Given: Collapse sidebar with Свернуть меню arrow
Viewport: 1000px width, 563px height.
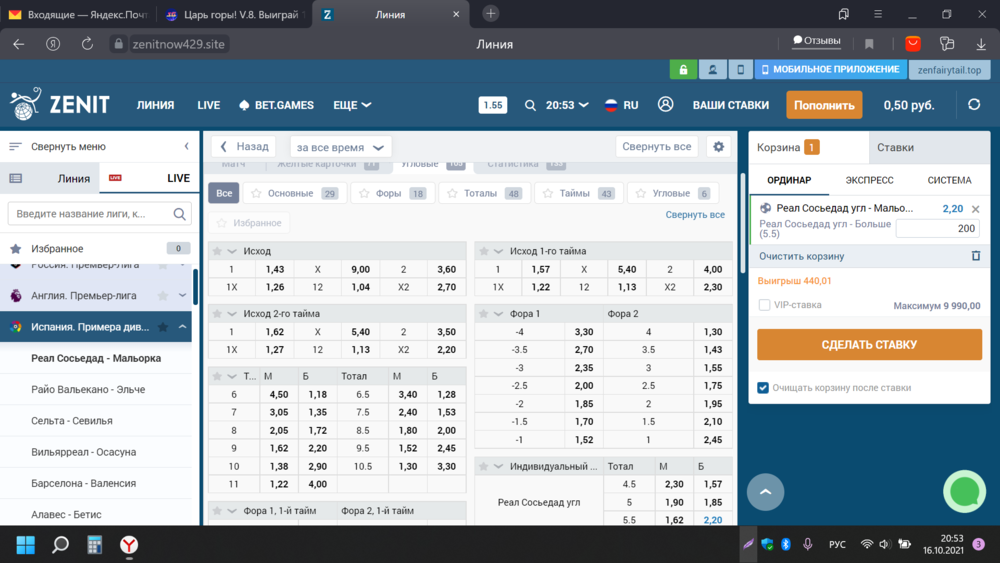Looking at the screenshot, I should coord(186,146).
